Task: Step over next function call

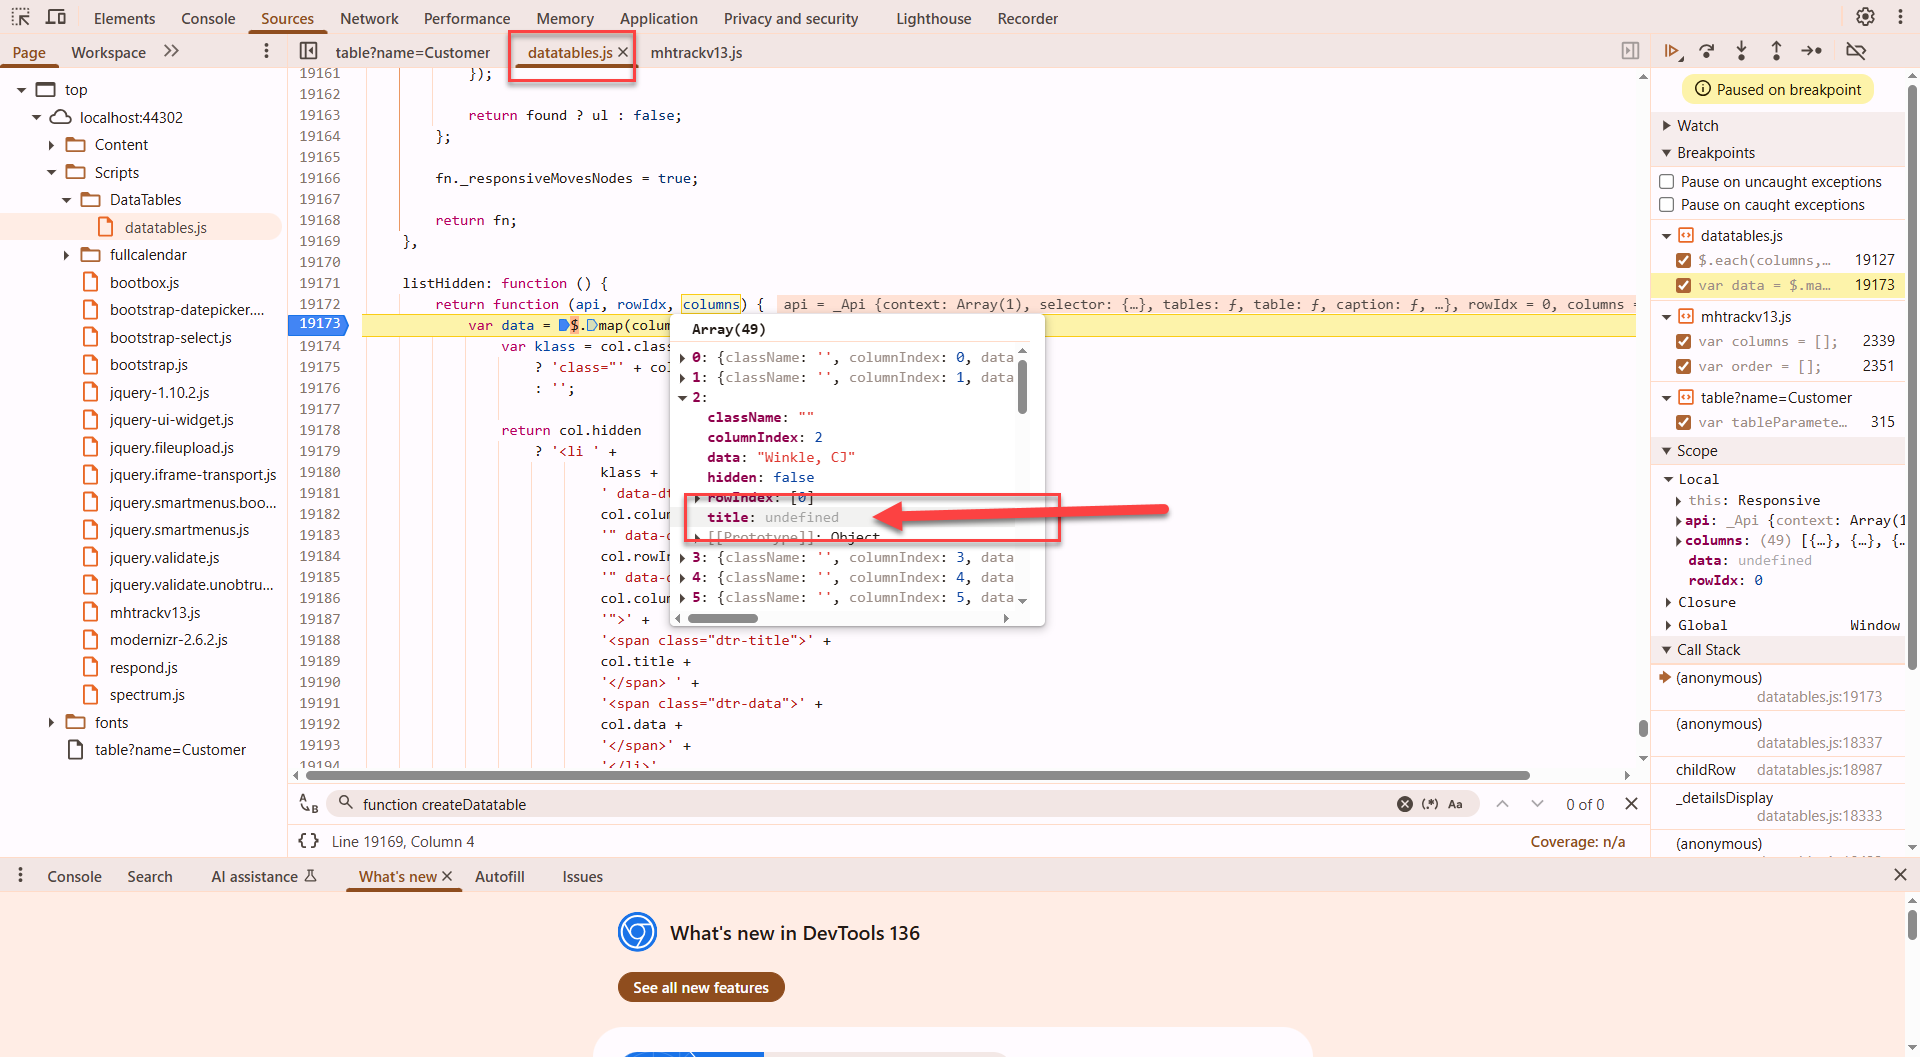Action: [x=1707, y=51]
